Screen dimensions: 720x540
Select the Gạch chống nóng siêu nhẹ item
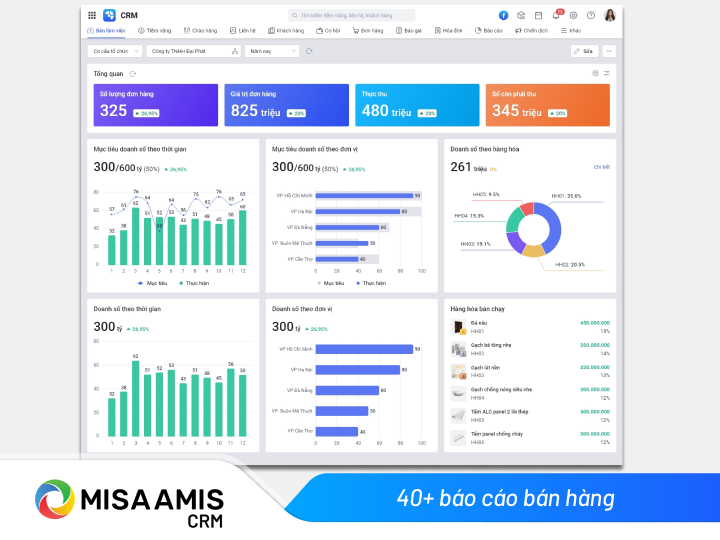click(530, 394)
